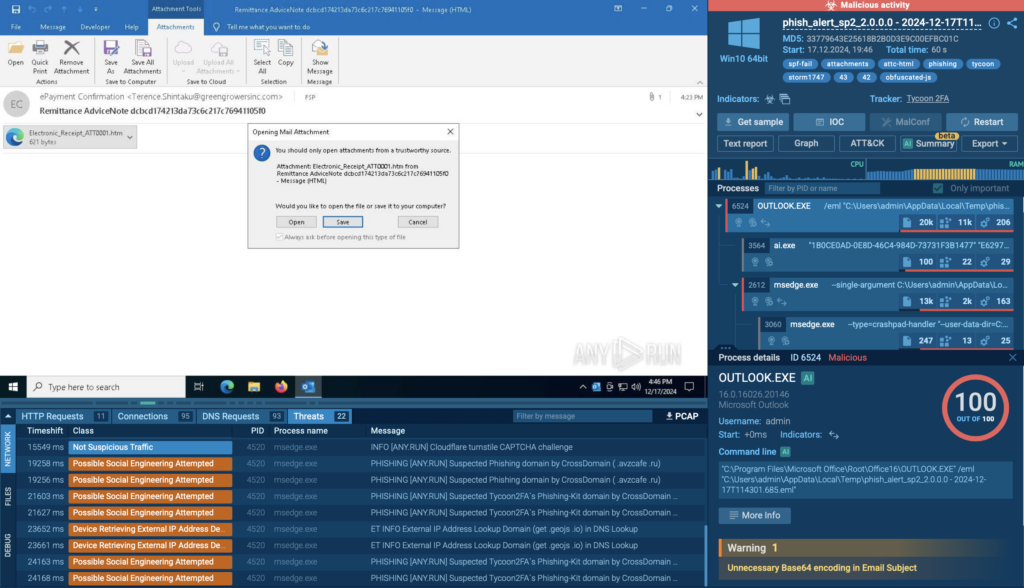Screen dimensions: 1024x588
Task: Expand the Electronic_Receipt attachment dropdown arrow
Action: (131, 138)
